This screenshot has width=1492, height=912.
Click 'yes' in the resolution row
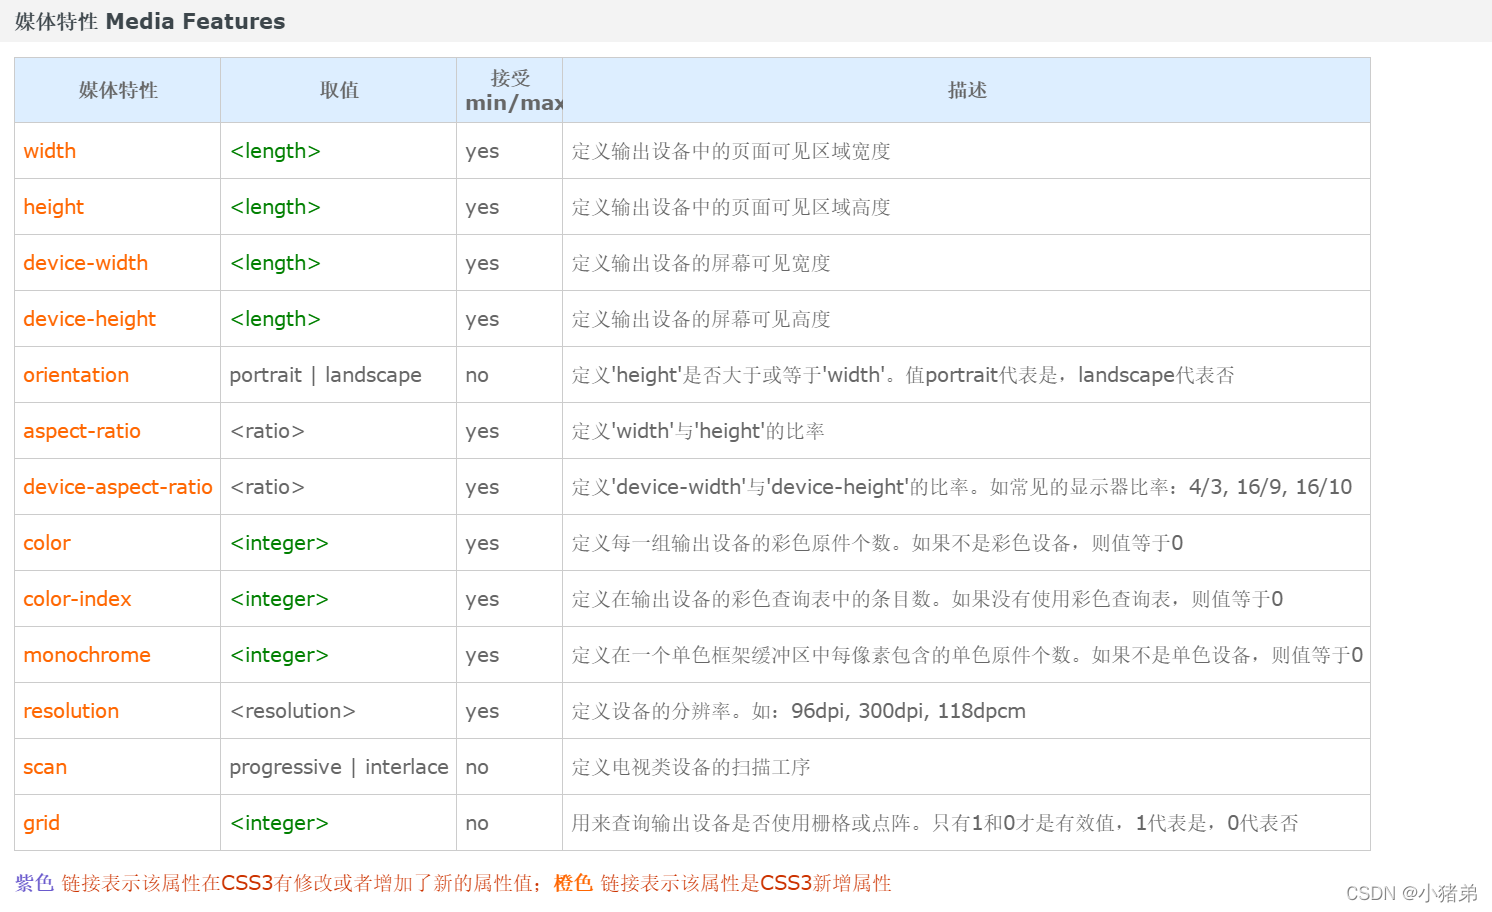click(x=482, y=712)
